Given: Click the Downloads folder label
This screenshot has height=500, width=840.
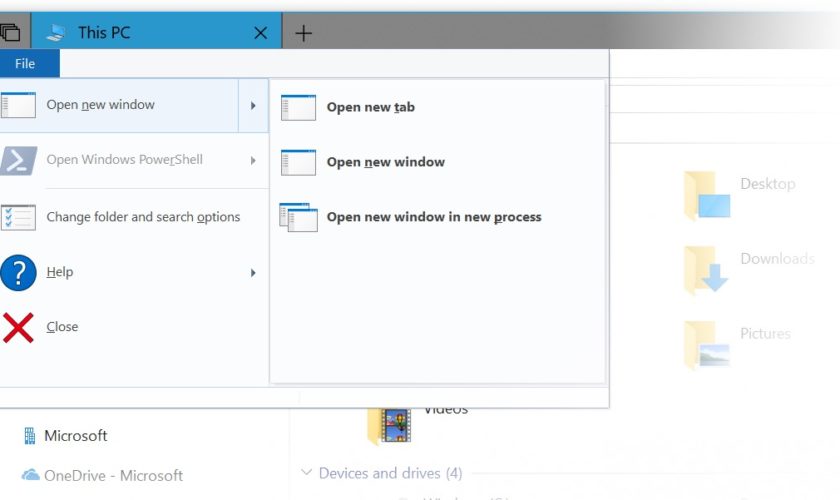Looking at the screenshot, I should [777, 259].
